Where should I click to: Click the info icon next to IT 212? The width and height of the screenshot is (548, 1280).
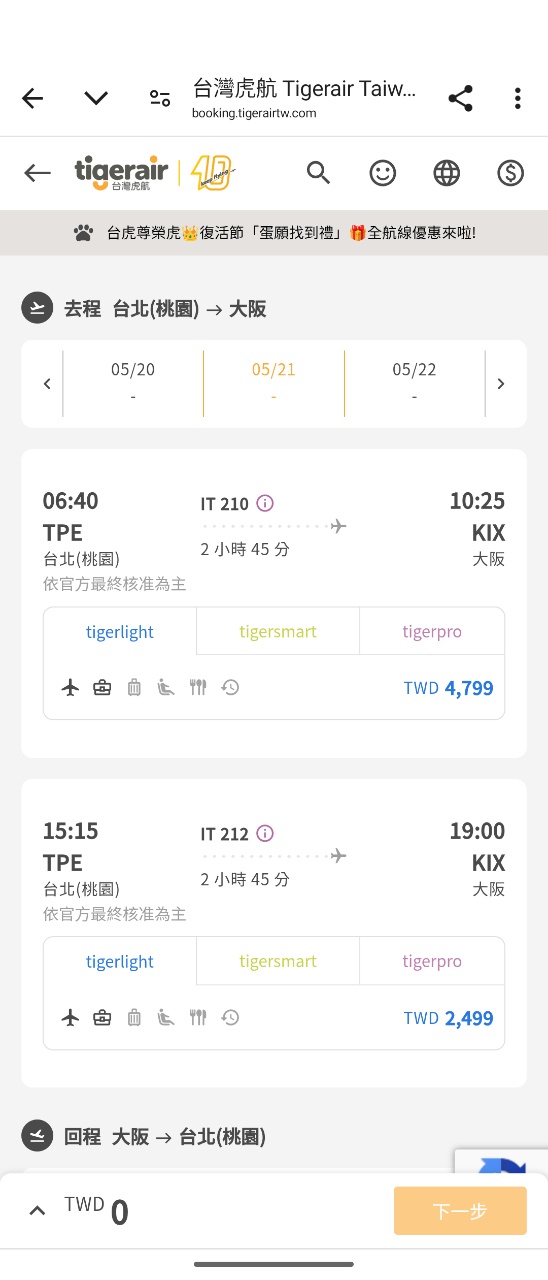click(x=265, y=833)
